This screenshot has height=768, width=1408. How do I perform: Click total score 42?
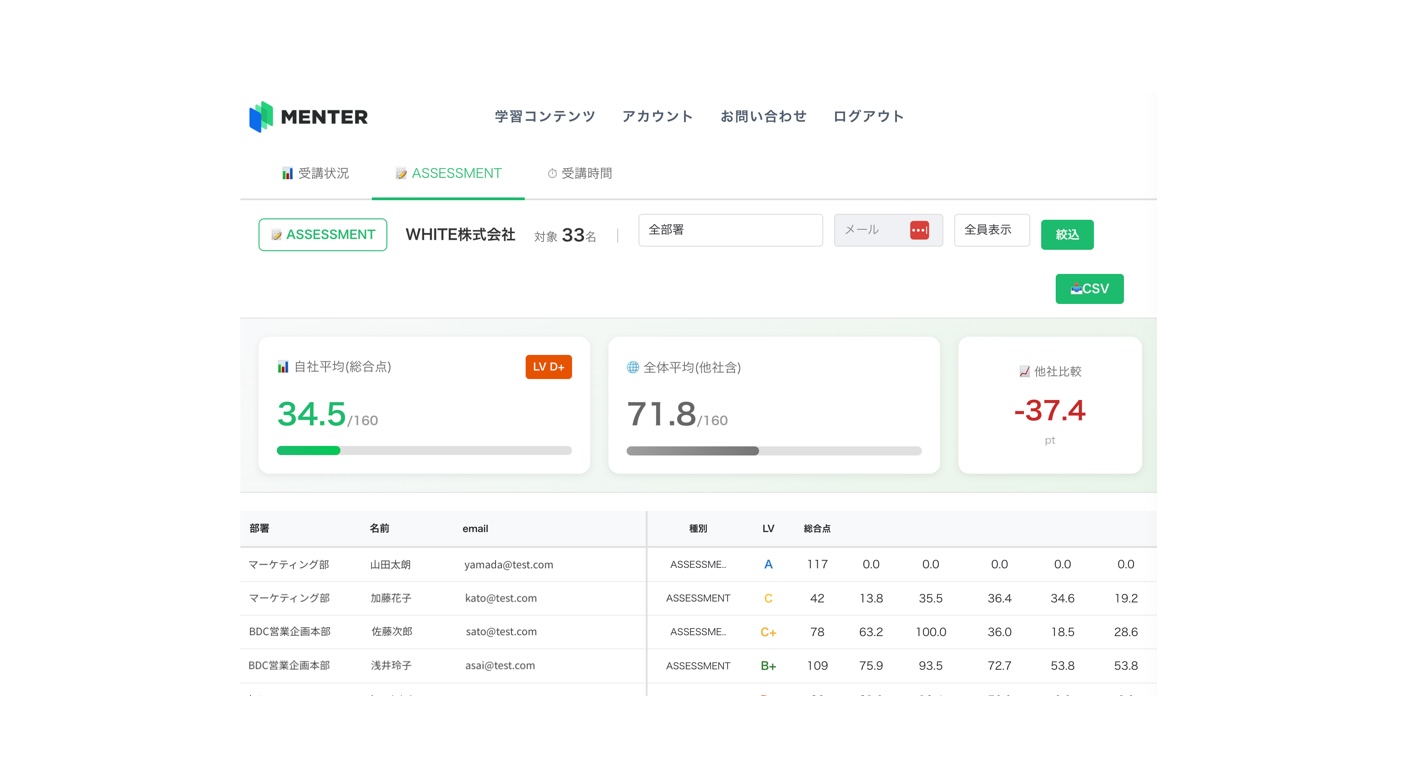[x=817, y=598]
